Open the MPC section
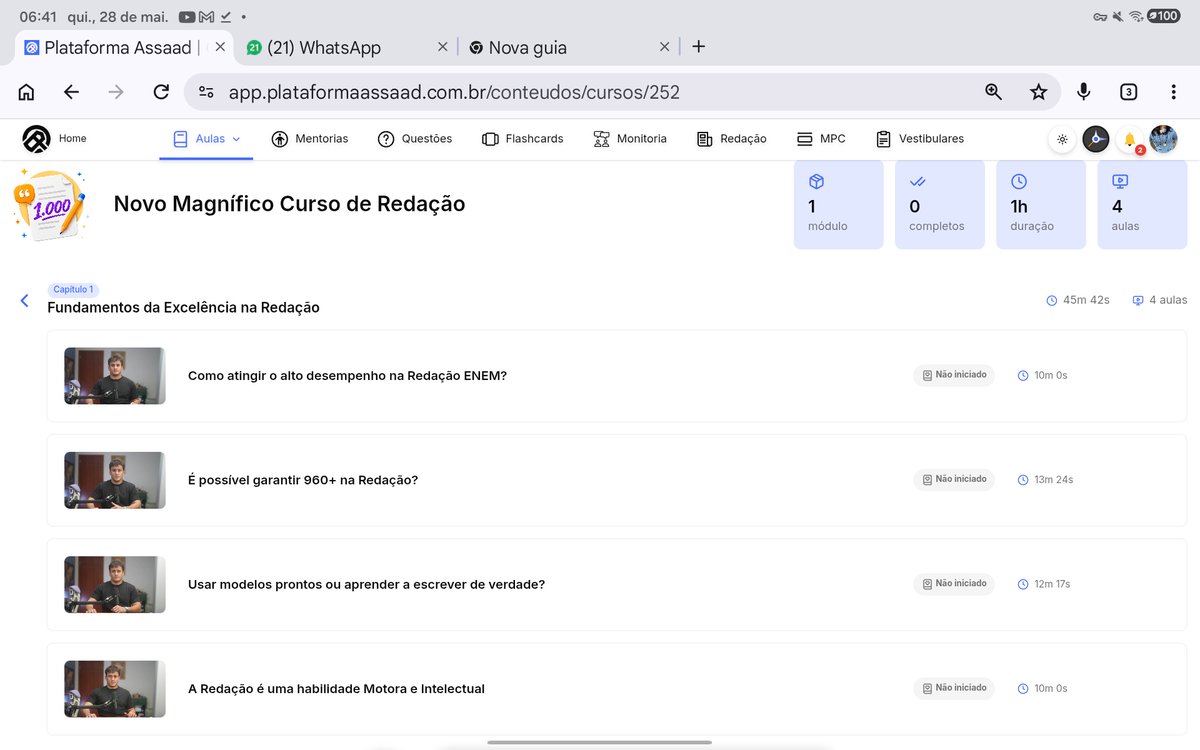This screenshot has width=1200, height=750. click(x=821, y=139)
